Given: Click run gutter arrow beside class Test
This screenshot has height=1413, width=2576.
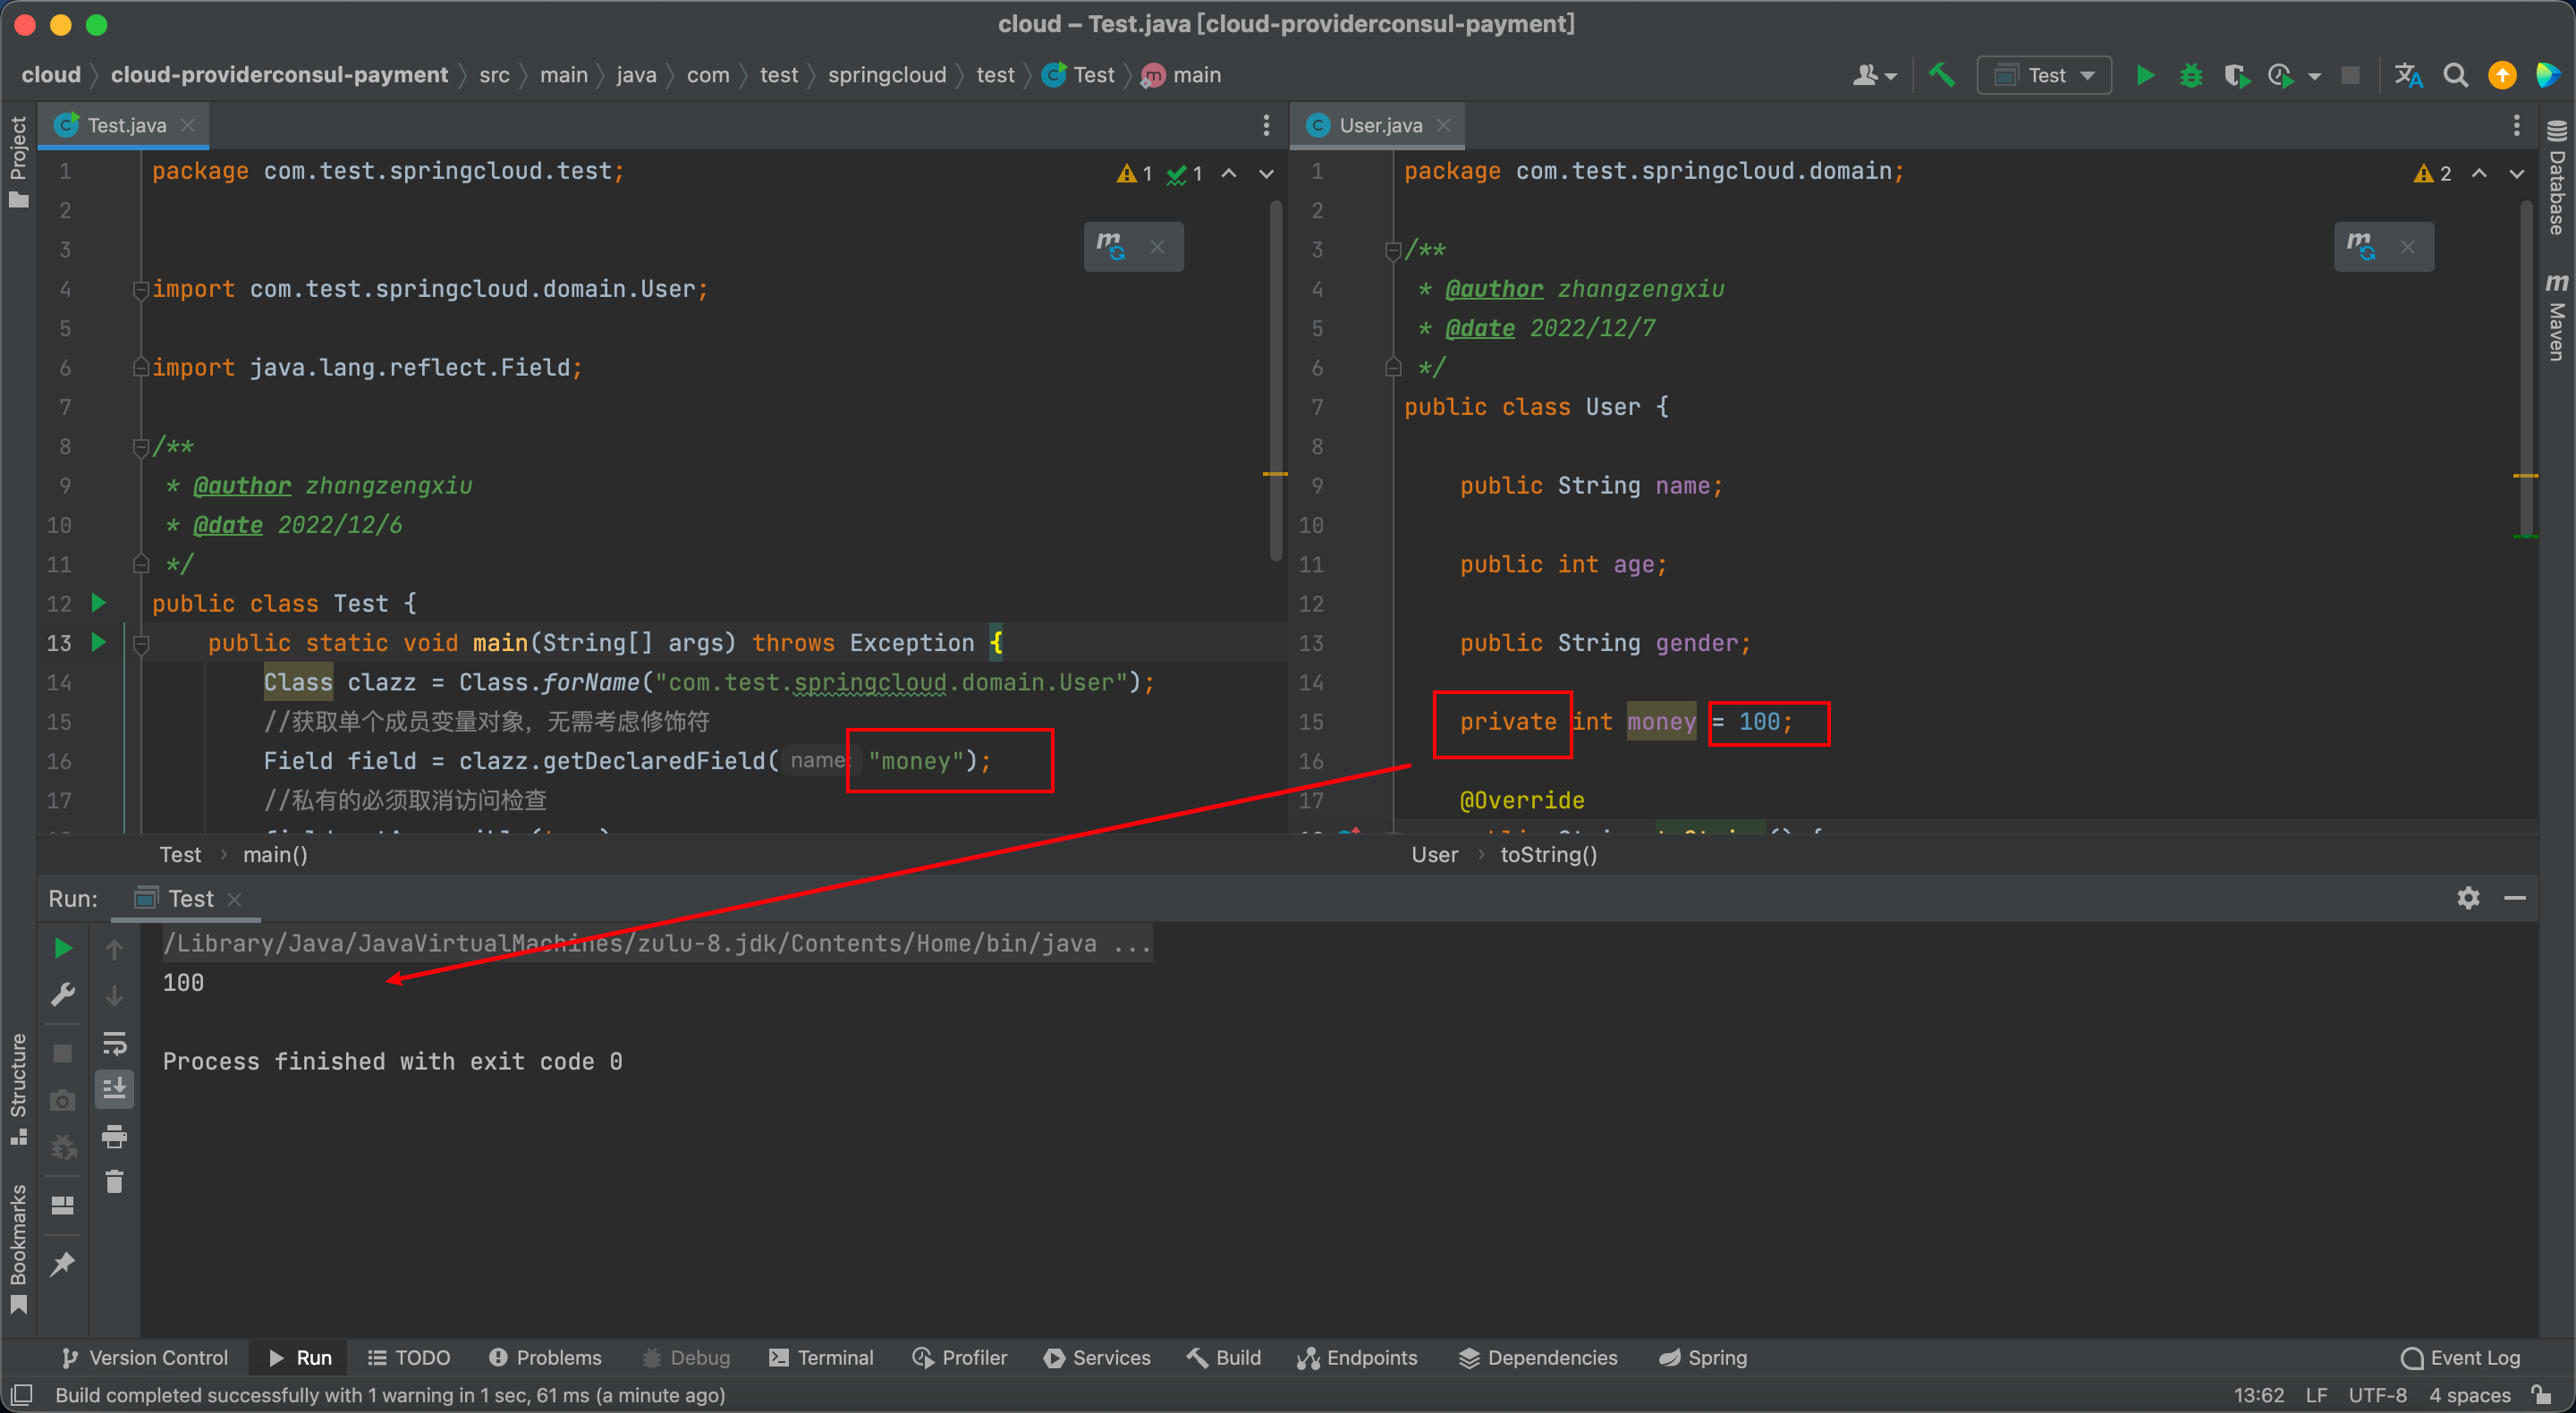Looking at the screenshot, I should pyautogui.click(x=98, y=602).
